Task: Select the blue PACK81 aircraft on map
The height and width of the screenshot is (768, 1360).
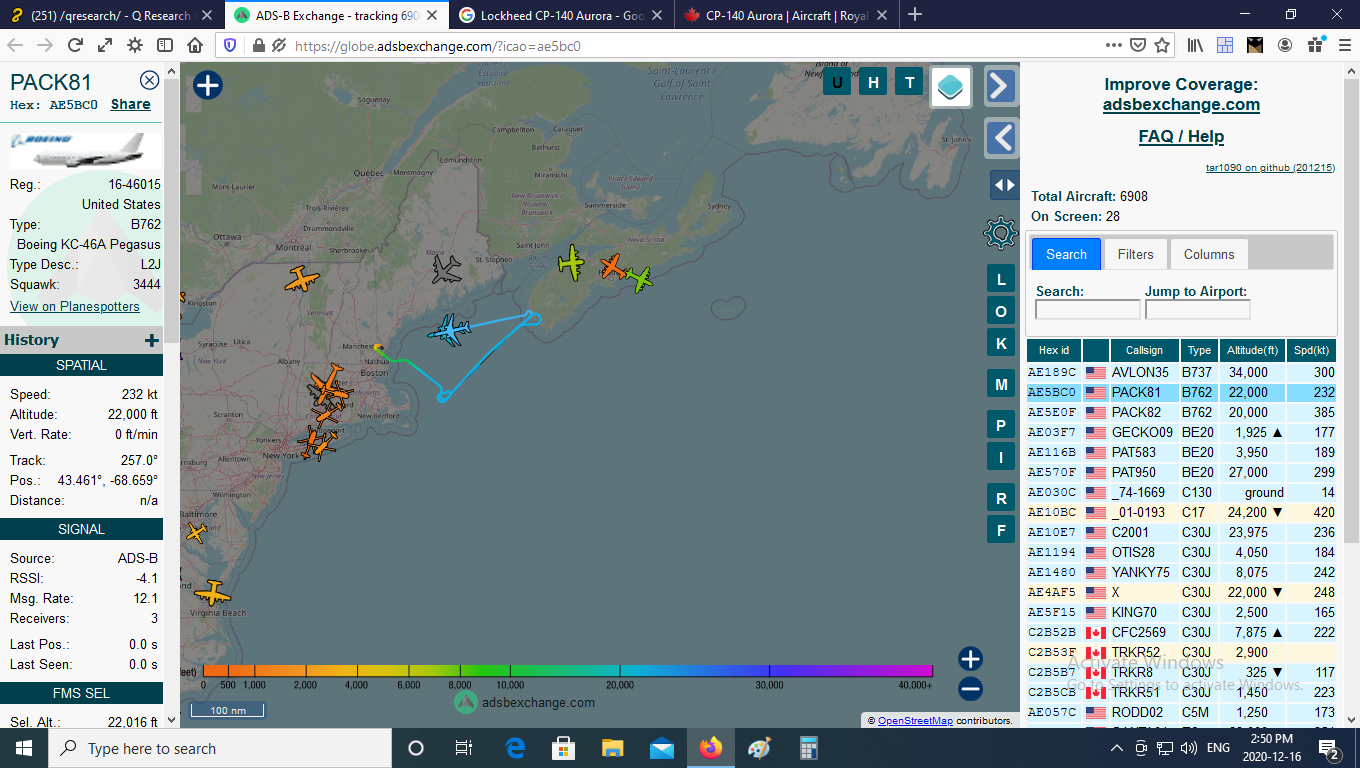Action: tap(450, 330)
